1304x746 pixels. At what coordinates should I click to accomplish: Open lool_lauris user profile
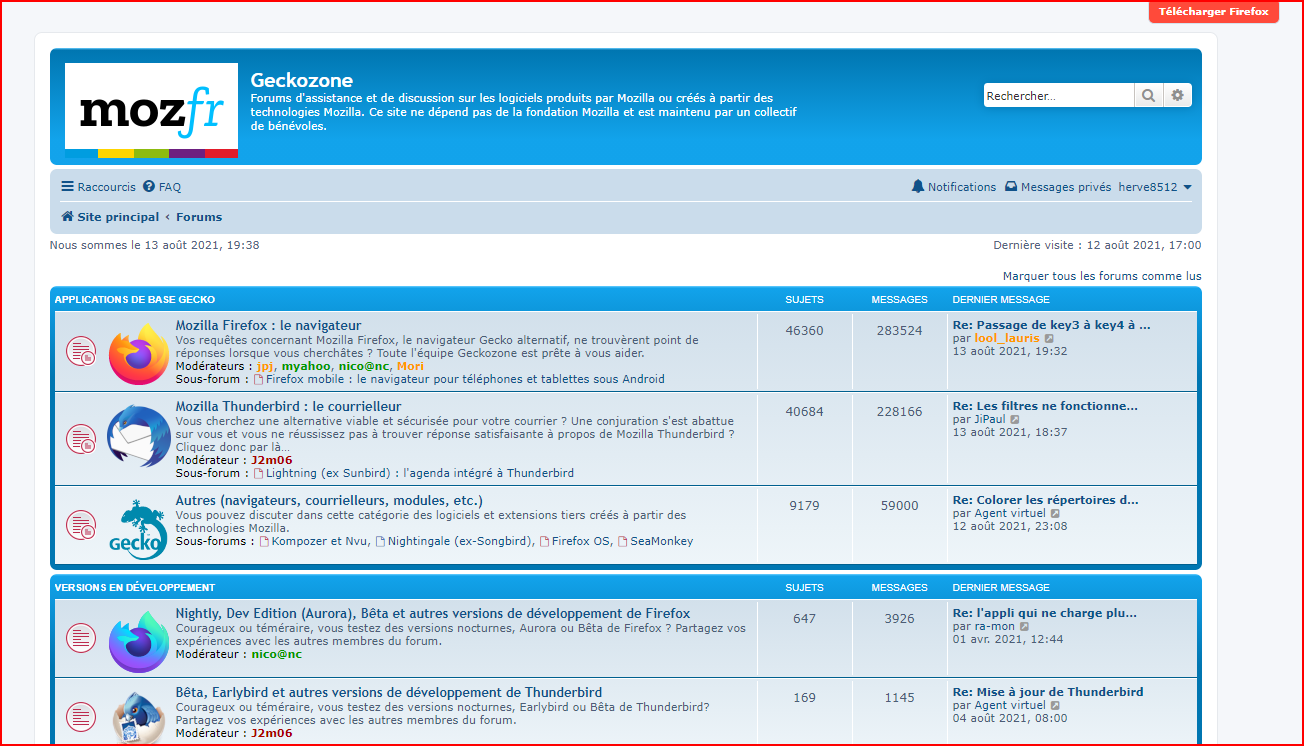click(x=1007, y=338)
